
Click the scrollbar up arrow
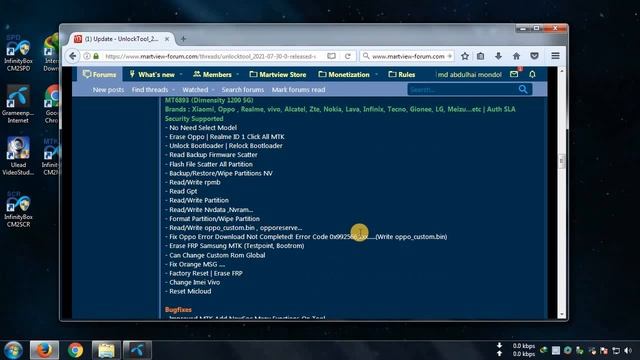pos(562,71)
